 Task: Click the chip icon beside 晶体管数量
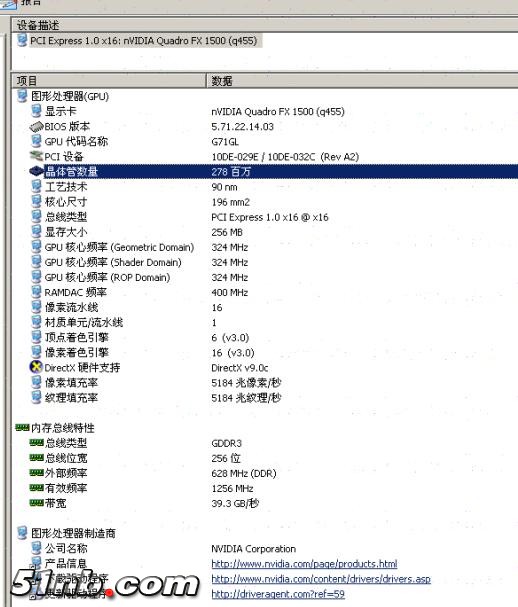(36, 171)
